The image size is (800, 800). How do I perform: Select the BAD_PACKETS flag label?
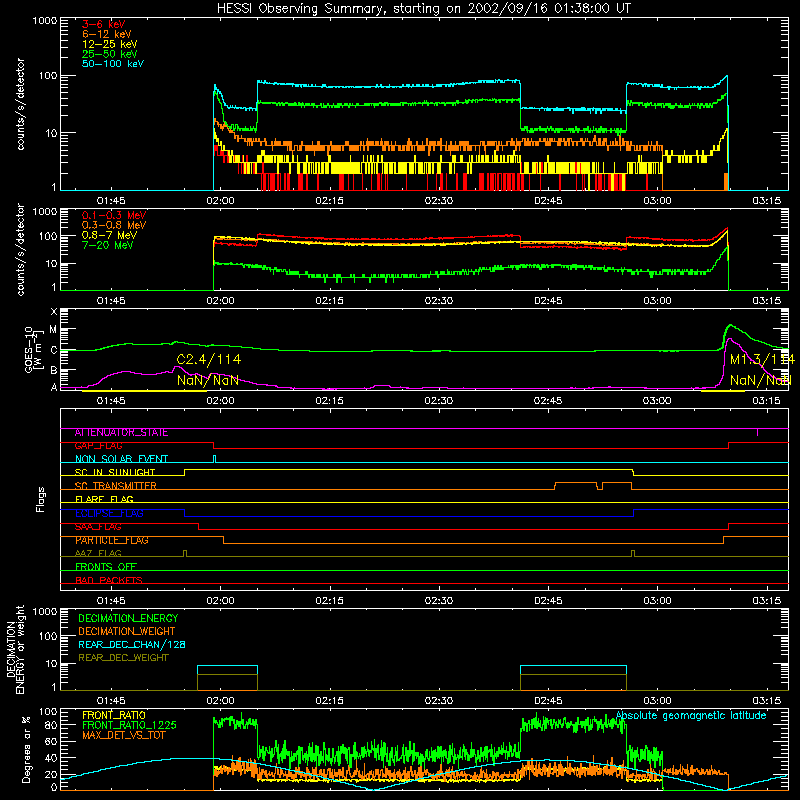pyautogui.click(x=109, y=580)
